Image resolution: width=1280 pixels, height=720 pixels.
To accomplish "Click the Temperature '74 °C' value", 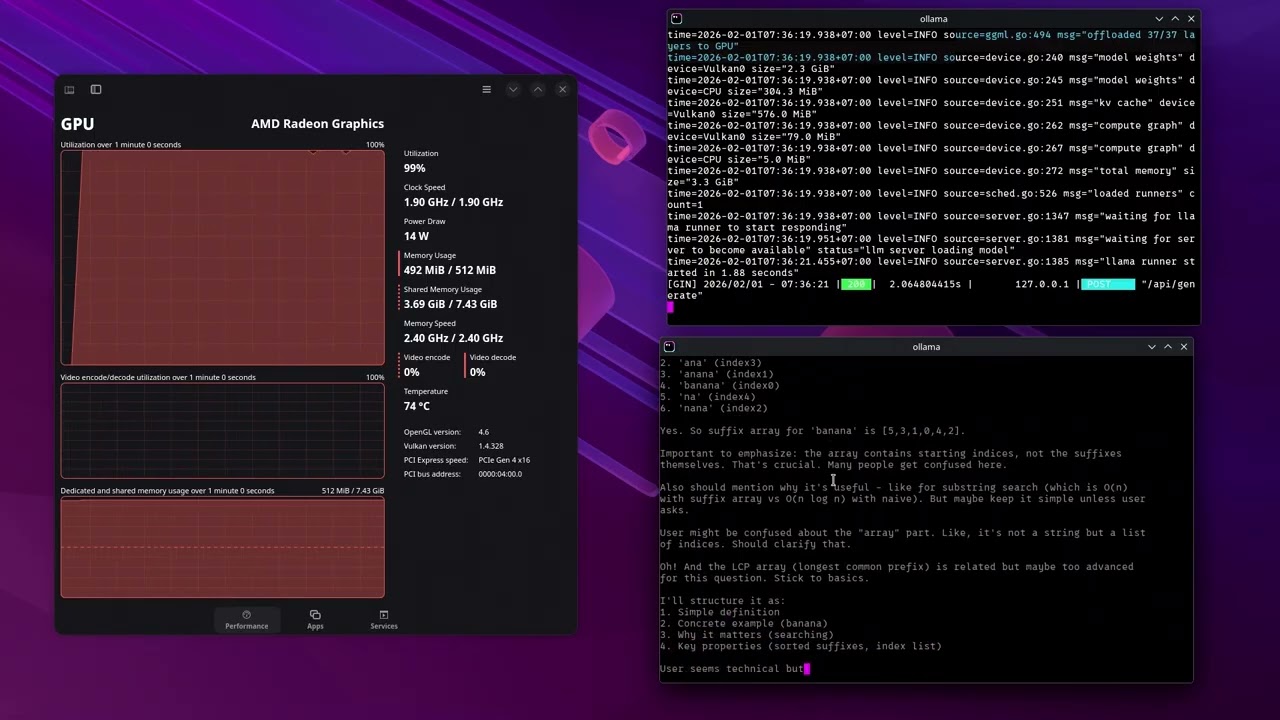I will pyautogui.click(x=416, y=406).
